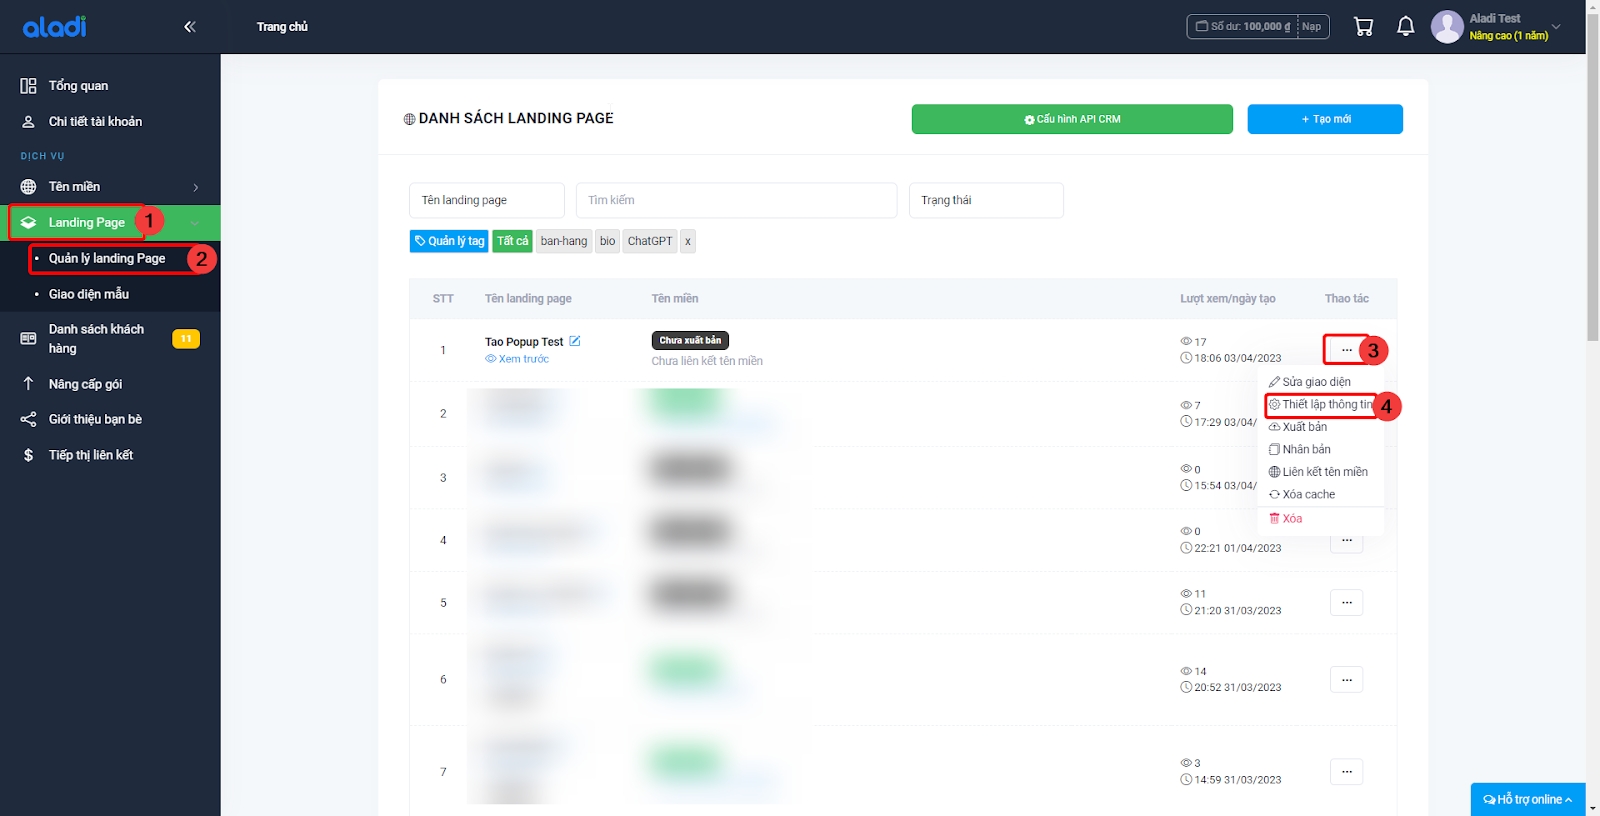Click edit pencil icon next to Tao Popup Test

click(x=575, y=341)
